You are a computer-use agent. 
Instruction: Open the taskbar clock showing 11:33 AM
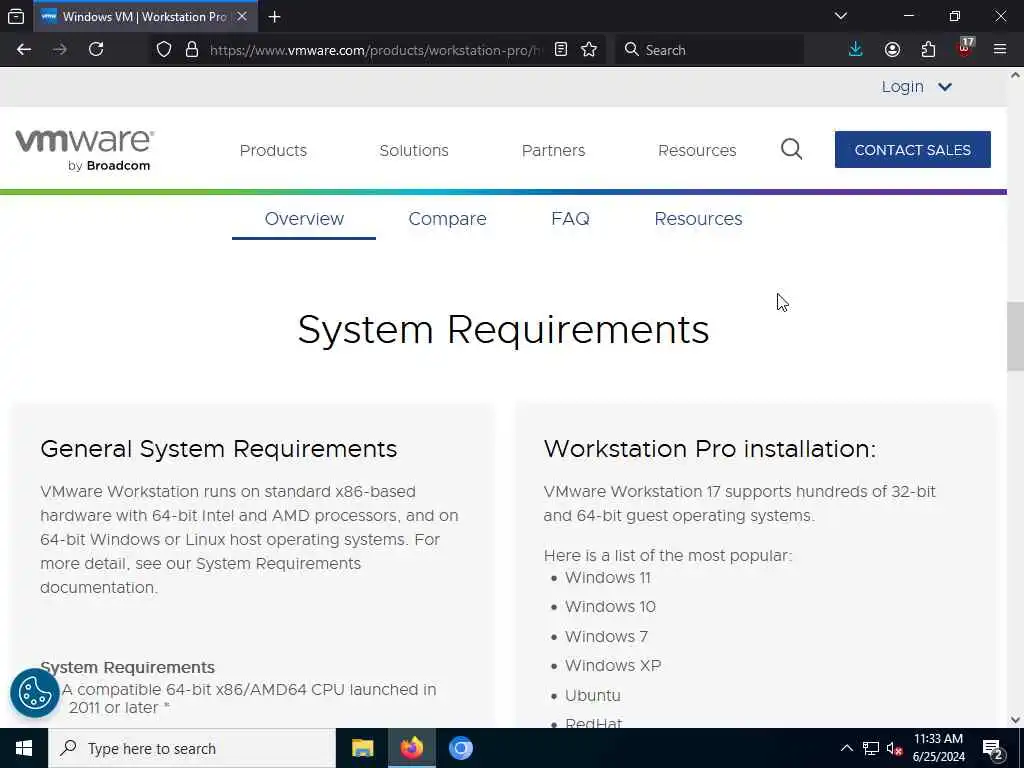click(938, 748)
